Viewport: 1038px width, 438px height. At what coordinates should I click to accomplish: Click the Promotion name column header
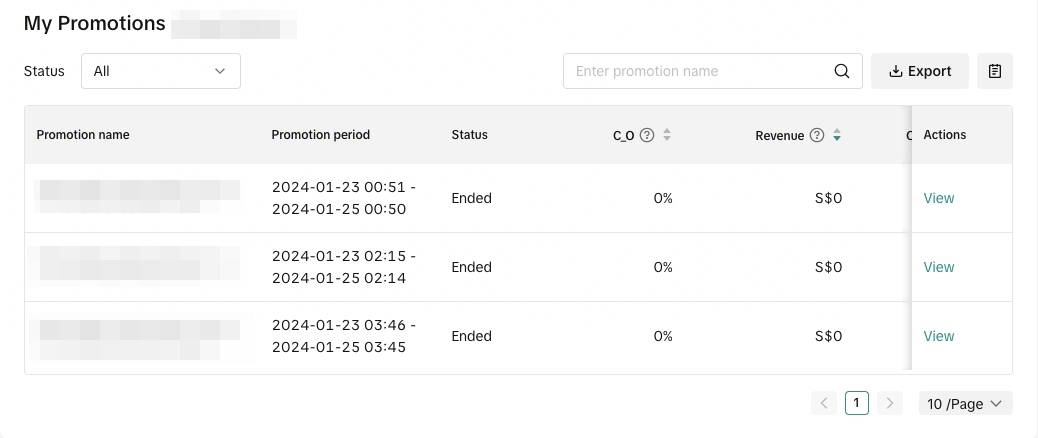83,135
